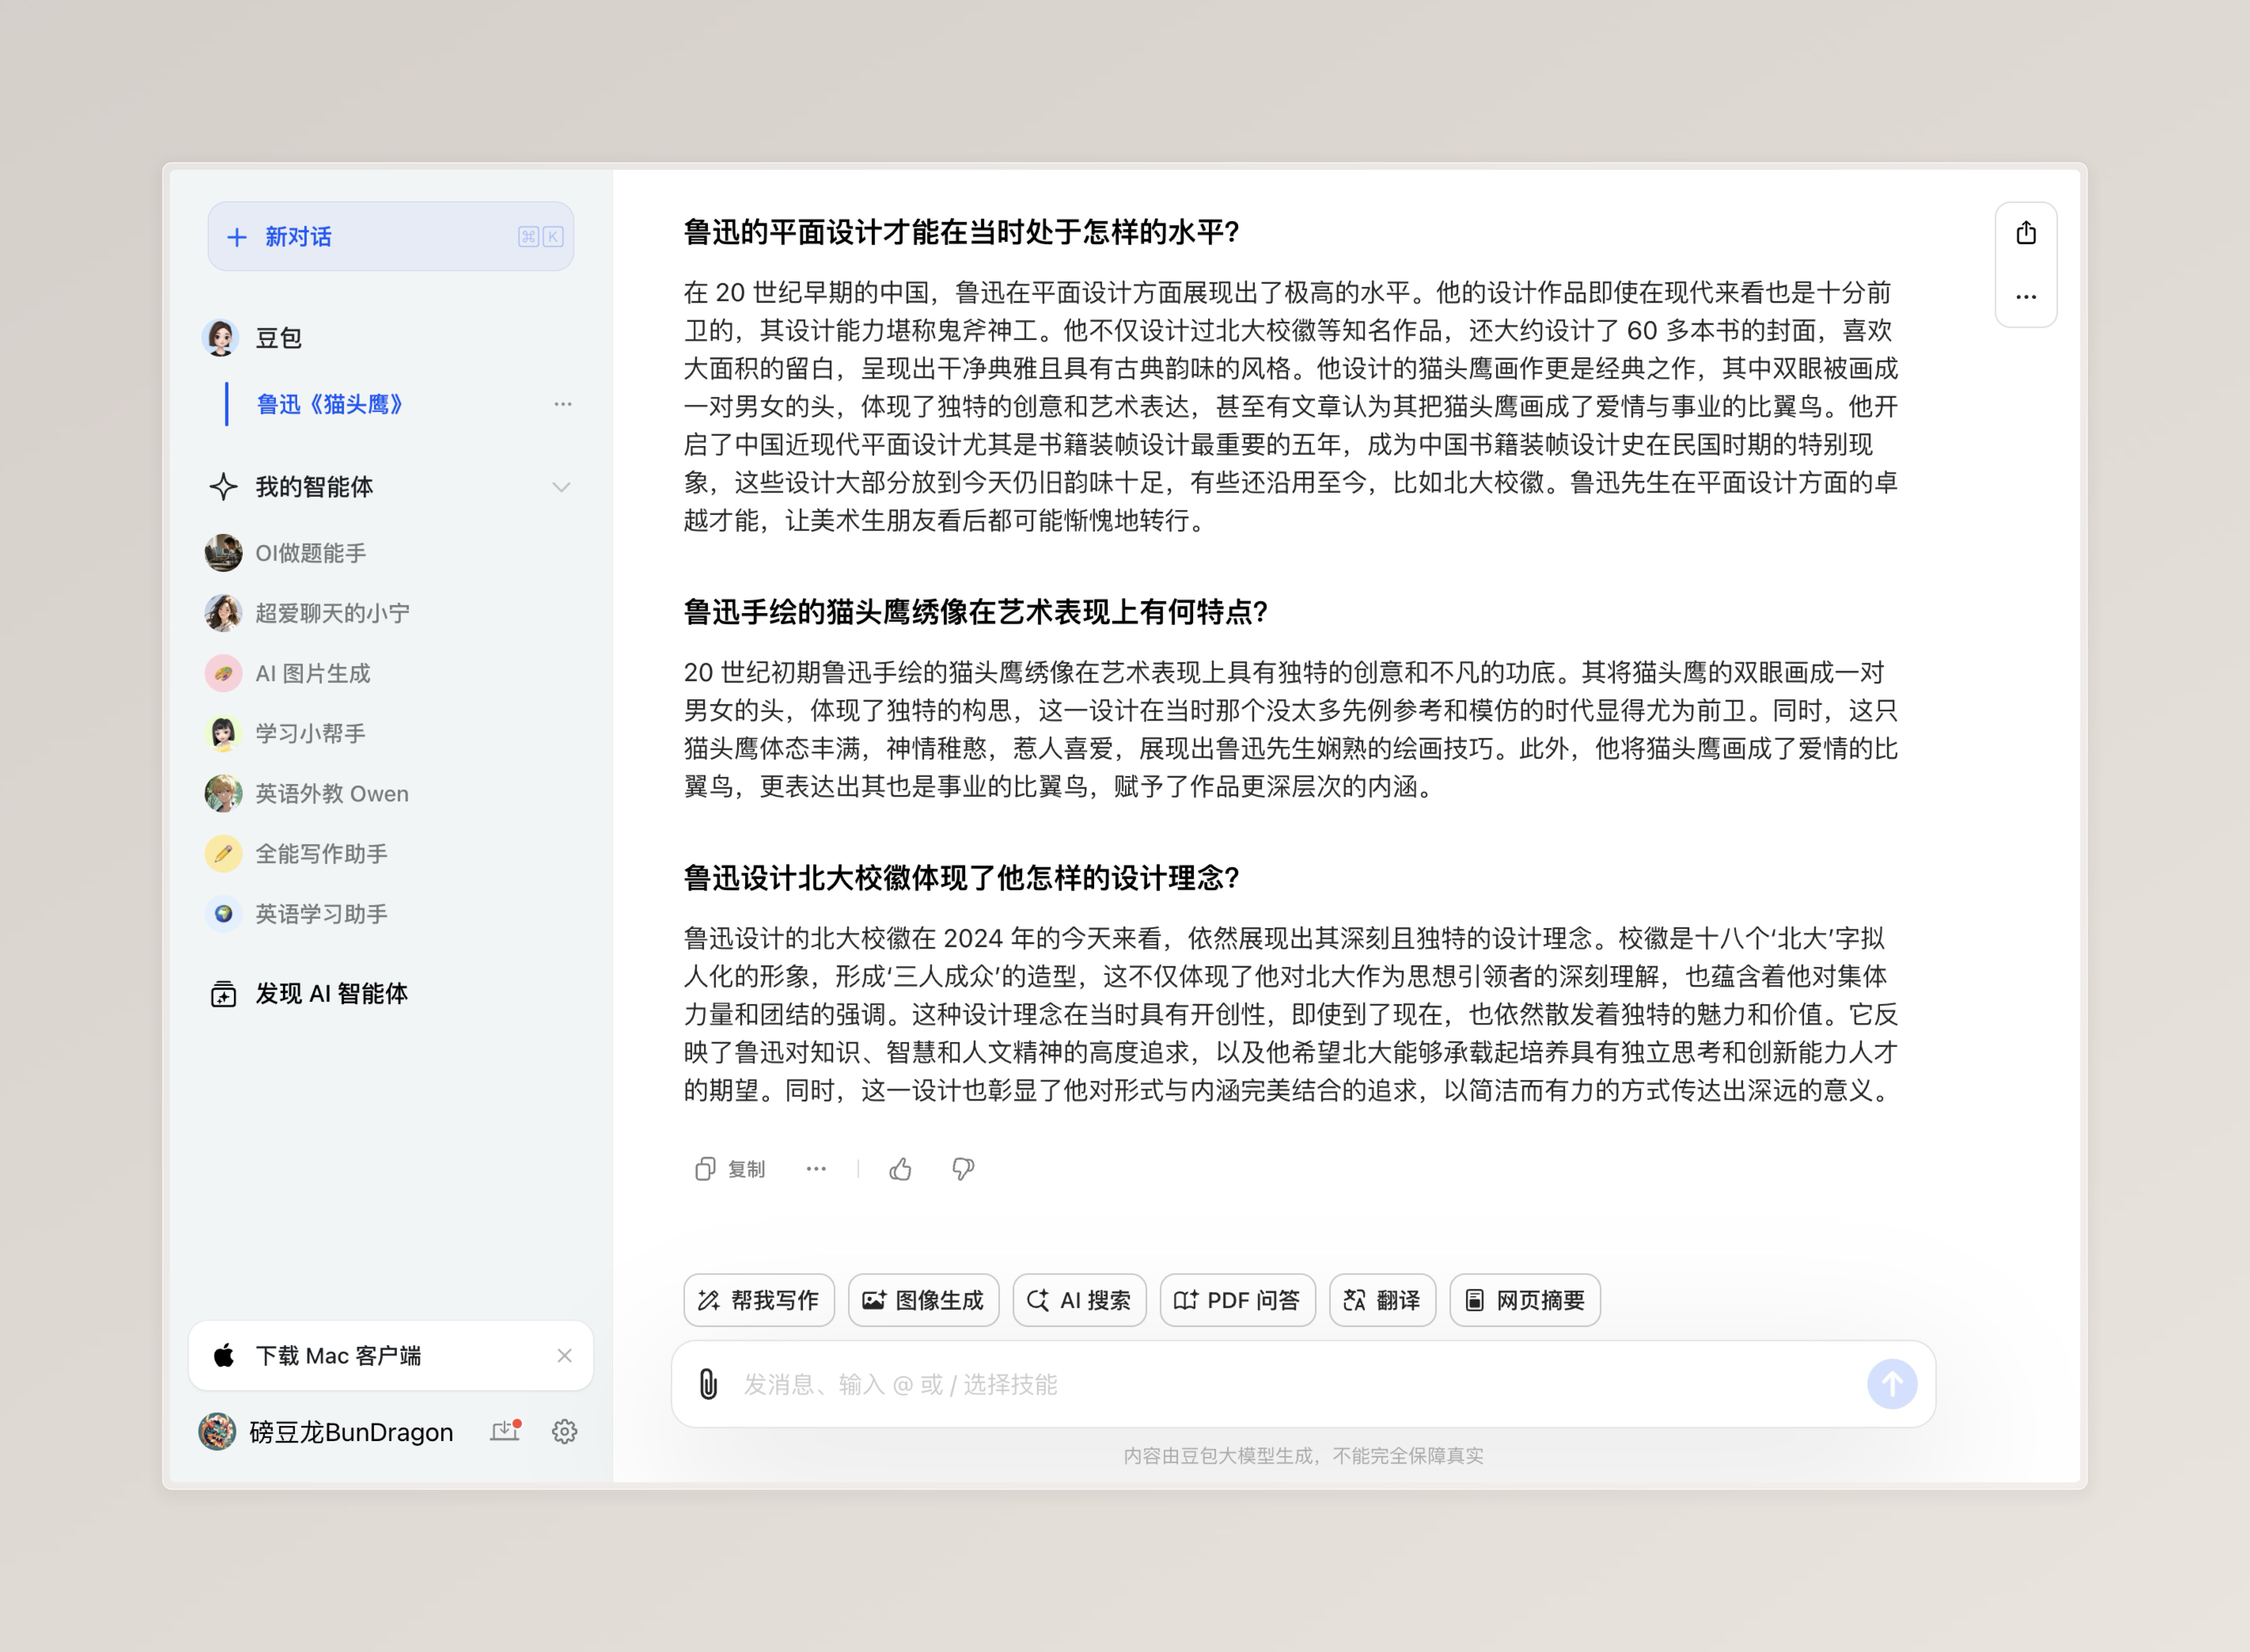Click the 我的智能体 sparkle icon
Screen dimensions: 2250x1652
[x=223, y=487]
